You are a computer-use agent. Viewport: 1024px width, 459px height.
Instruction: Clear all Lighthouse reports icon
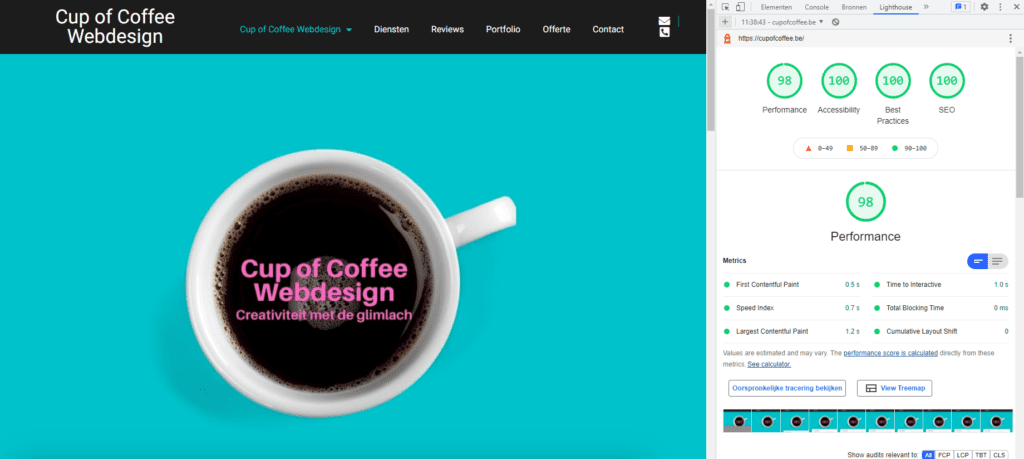click(x=835, y=22)
